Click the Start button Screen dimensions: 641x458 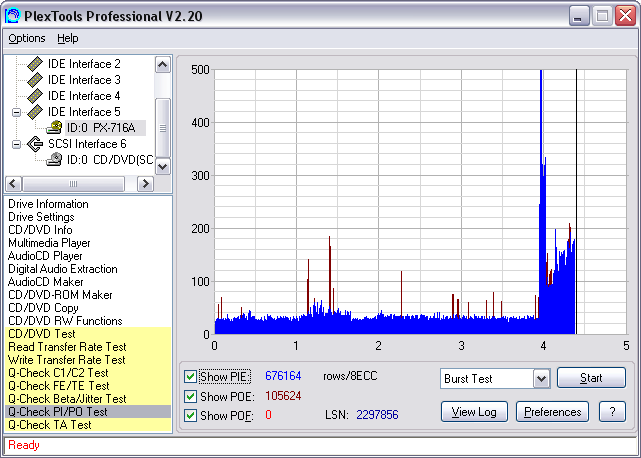[x=591, y=378]
